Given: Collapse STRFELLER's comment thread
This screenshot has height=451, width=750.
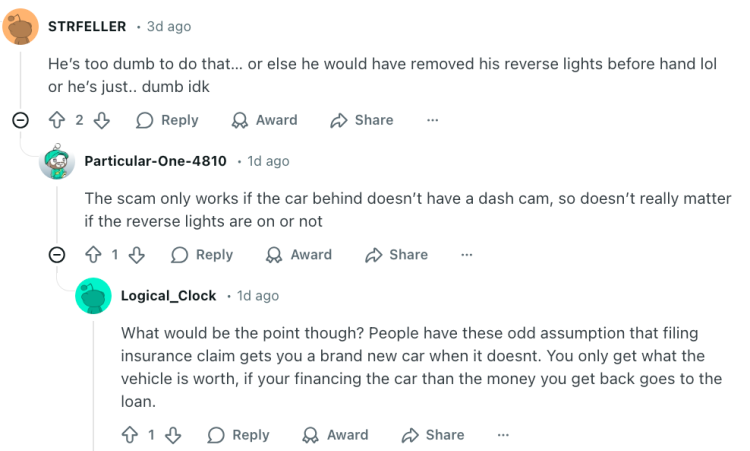Looking at the screenshot, I should tap(20, 120).
